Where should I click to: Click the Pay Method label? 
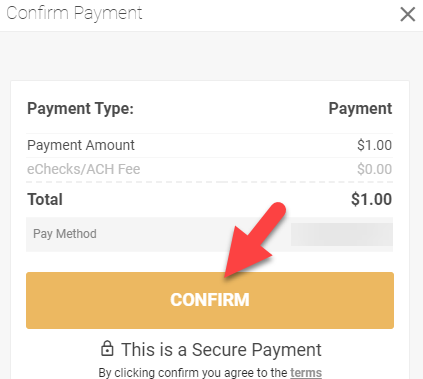pyautogui.click(x=65, y=234)
